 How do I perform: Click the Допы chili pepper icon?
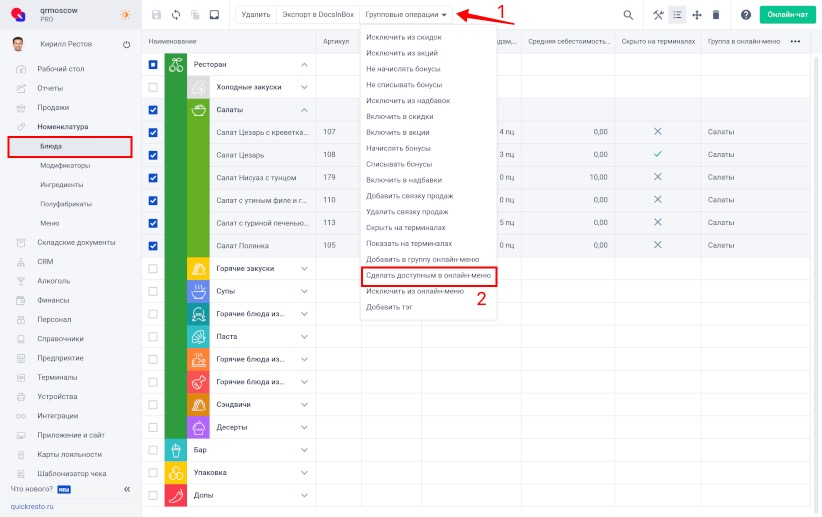click(x=176, y=495)
